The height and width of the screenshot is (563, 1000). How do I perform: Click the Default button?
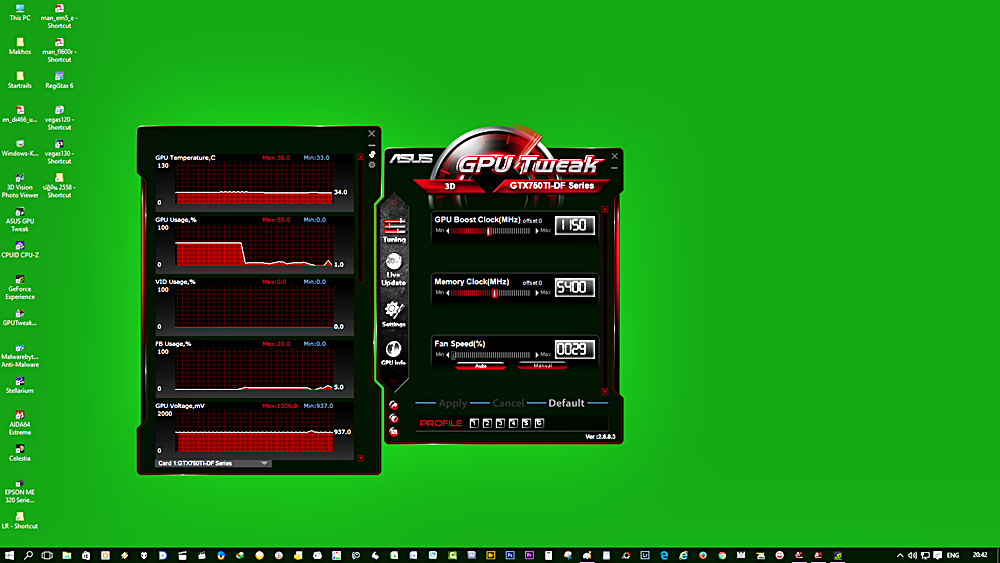(x=566, y=403)
